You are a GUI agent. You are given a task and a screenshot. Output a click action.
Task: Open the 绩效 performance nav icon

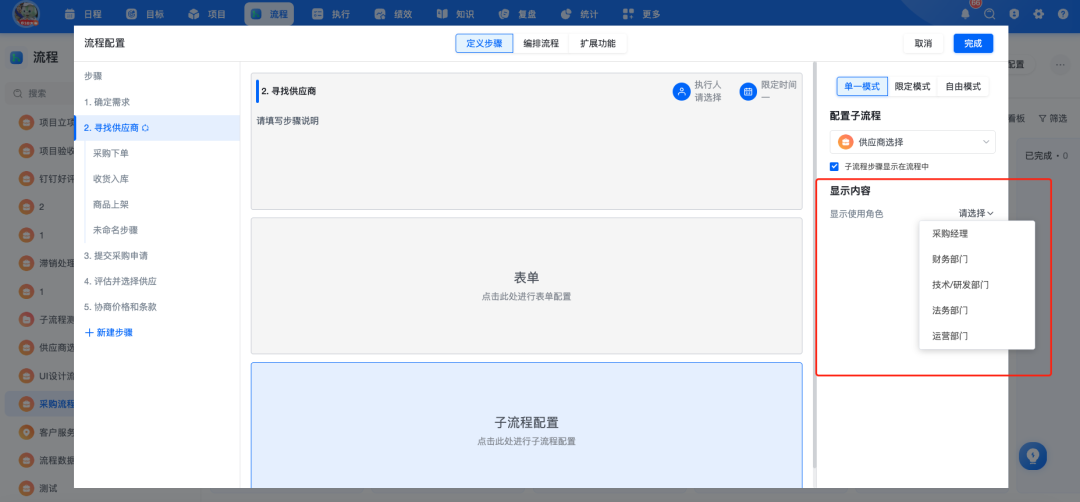point(380,14)
